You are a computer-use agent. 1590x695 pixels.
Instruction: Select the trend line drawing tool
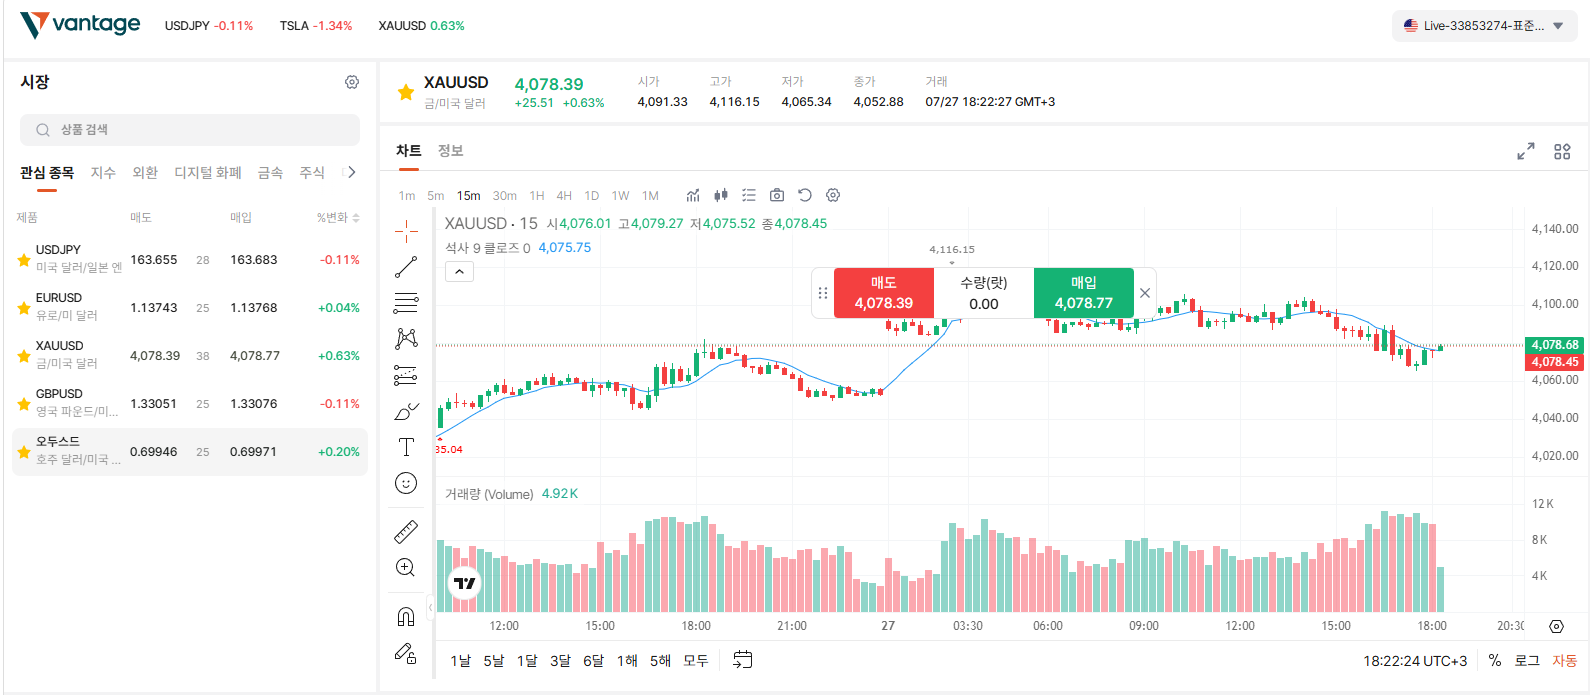pyautogui.click(x=406, y=267)
